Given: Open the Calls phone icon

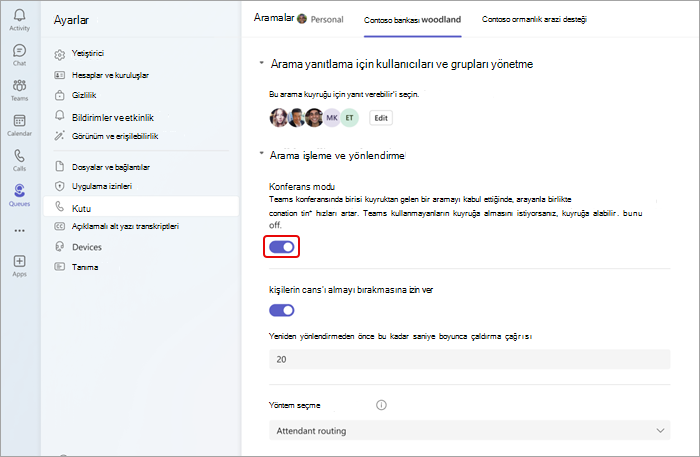Looking at the screenshot, I should [x=19, y=156].
